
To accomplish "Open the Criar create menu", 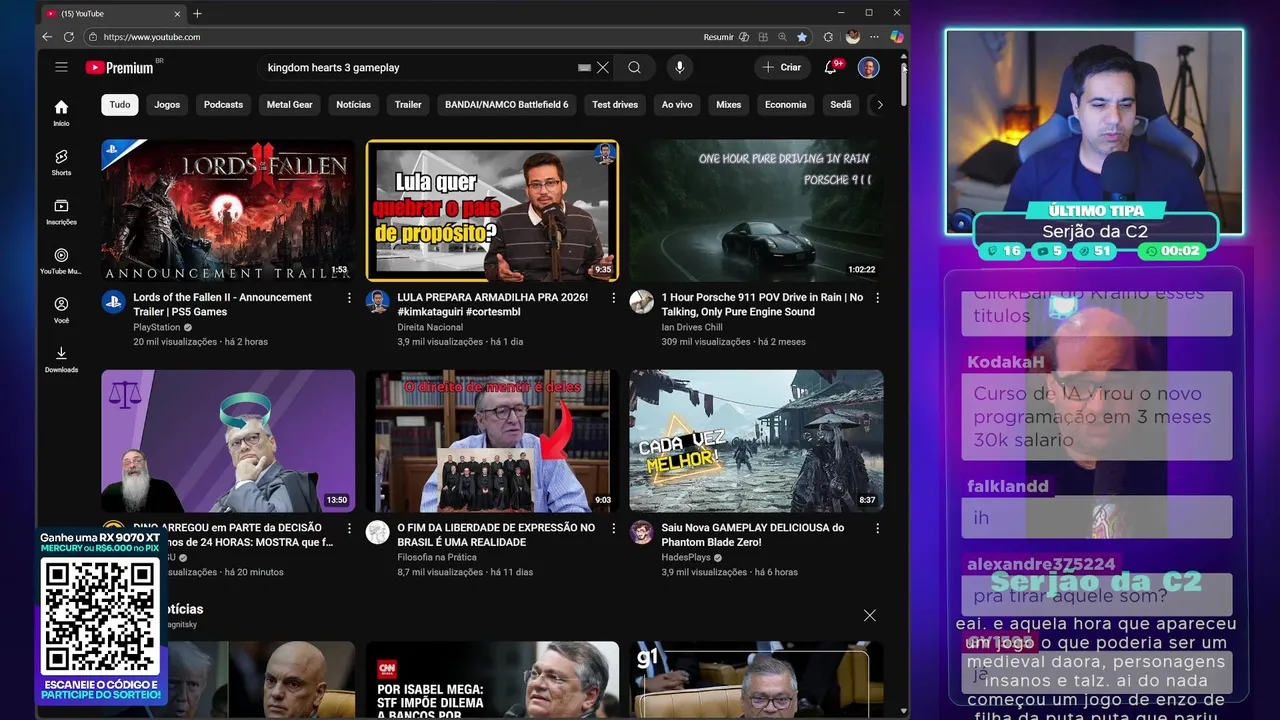I will click(x=782, y=67).
